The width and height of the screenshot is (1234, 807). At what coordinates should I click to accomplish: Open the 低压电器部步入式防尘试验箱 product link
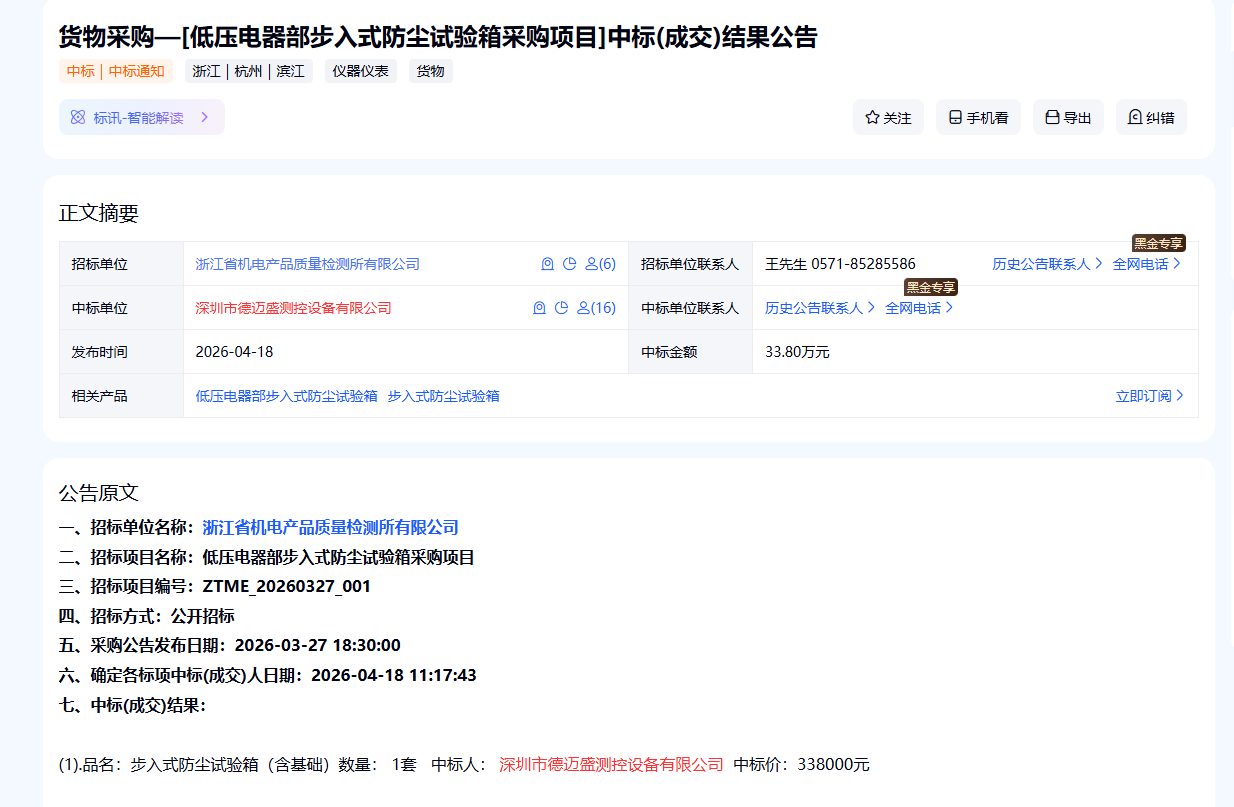click(x=287, y=396)
